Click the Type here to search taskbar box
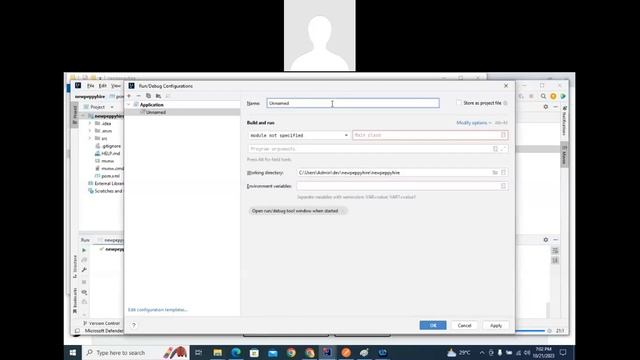 [135, 353]
